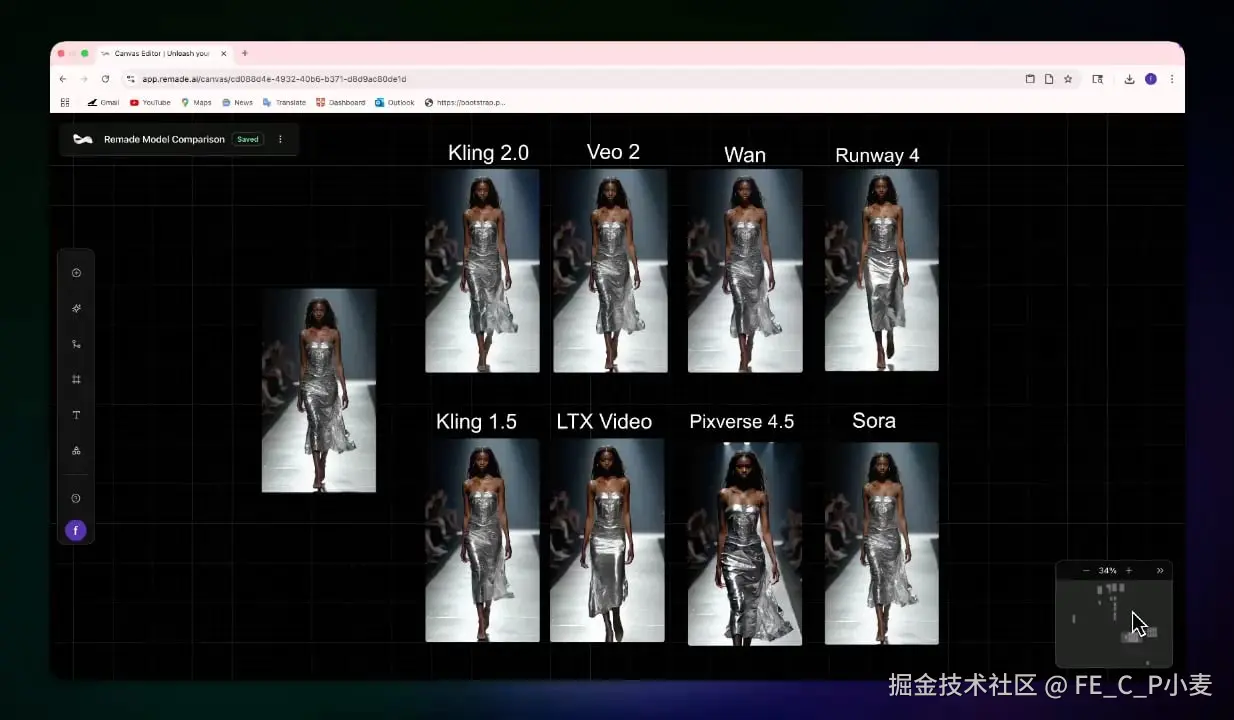Open the AI generate (sparkle) tool
Image resolution: width=1234 pixels, height=720 pixels.
[x=76, y=308]
